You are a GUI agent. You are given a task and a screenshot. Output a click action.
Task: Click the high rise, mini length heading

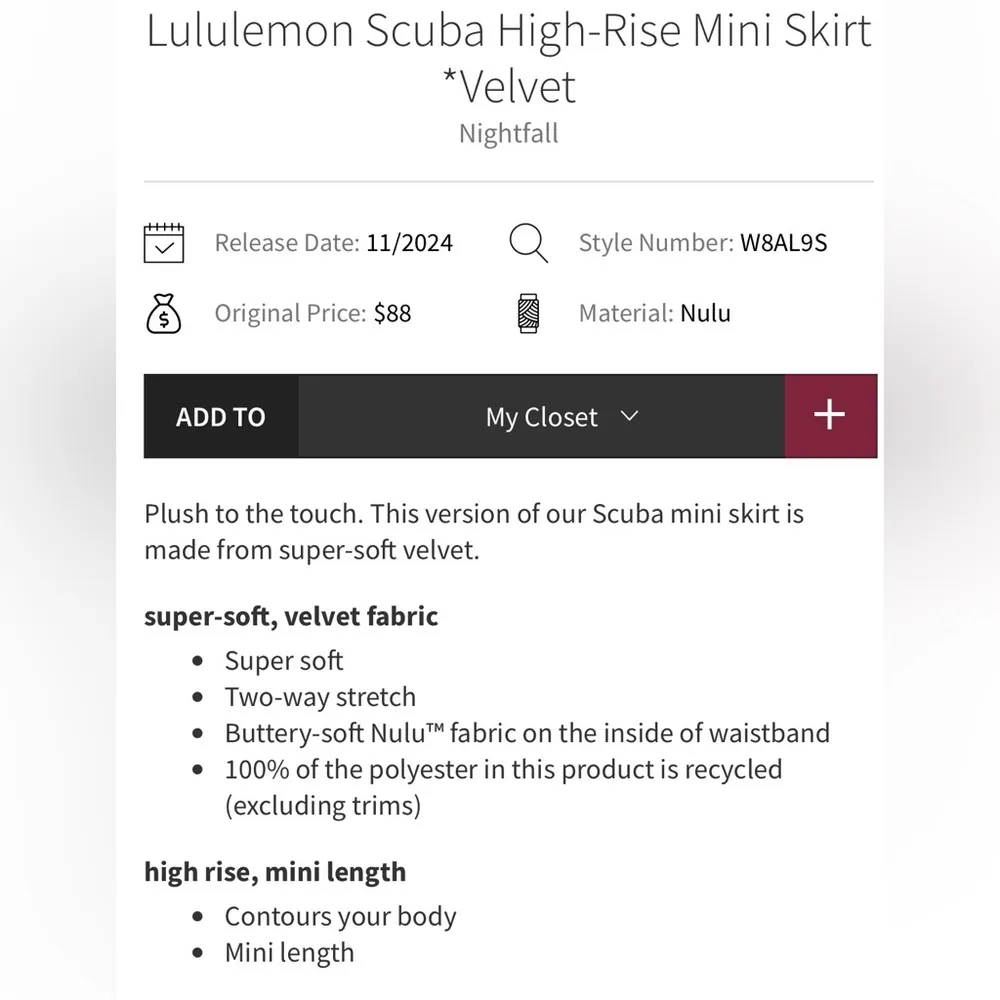(275, 871)
